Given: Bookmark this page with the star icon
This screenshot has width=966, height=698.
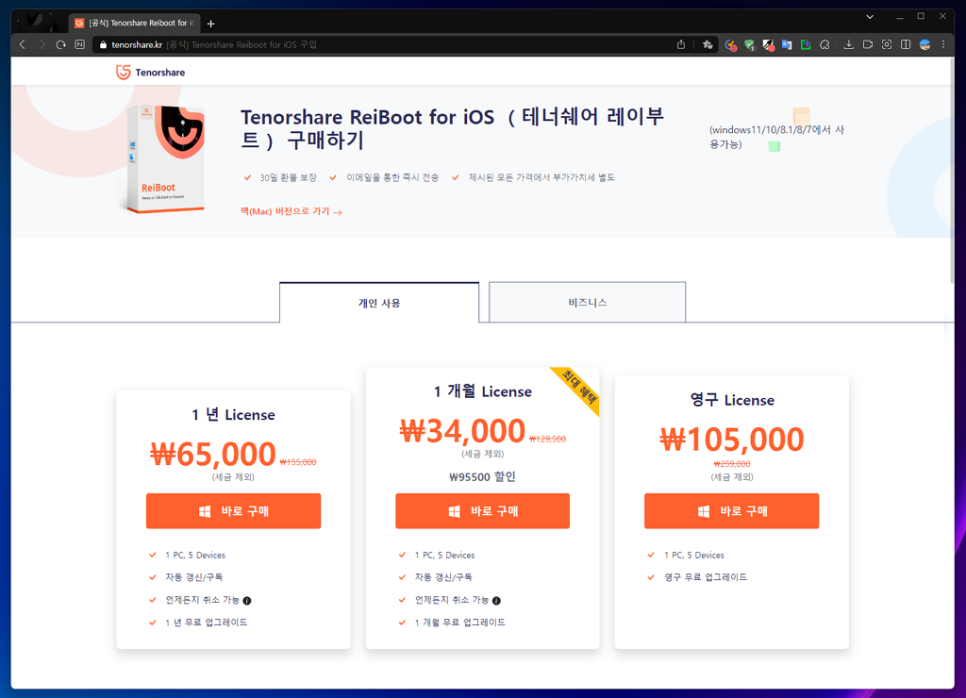Looking at the screenshot, I should [707, 45].
